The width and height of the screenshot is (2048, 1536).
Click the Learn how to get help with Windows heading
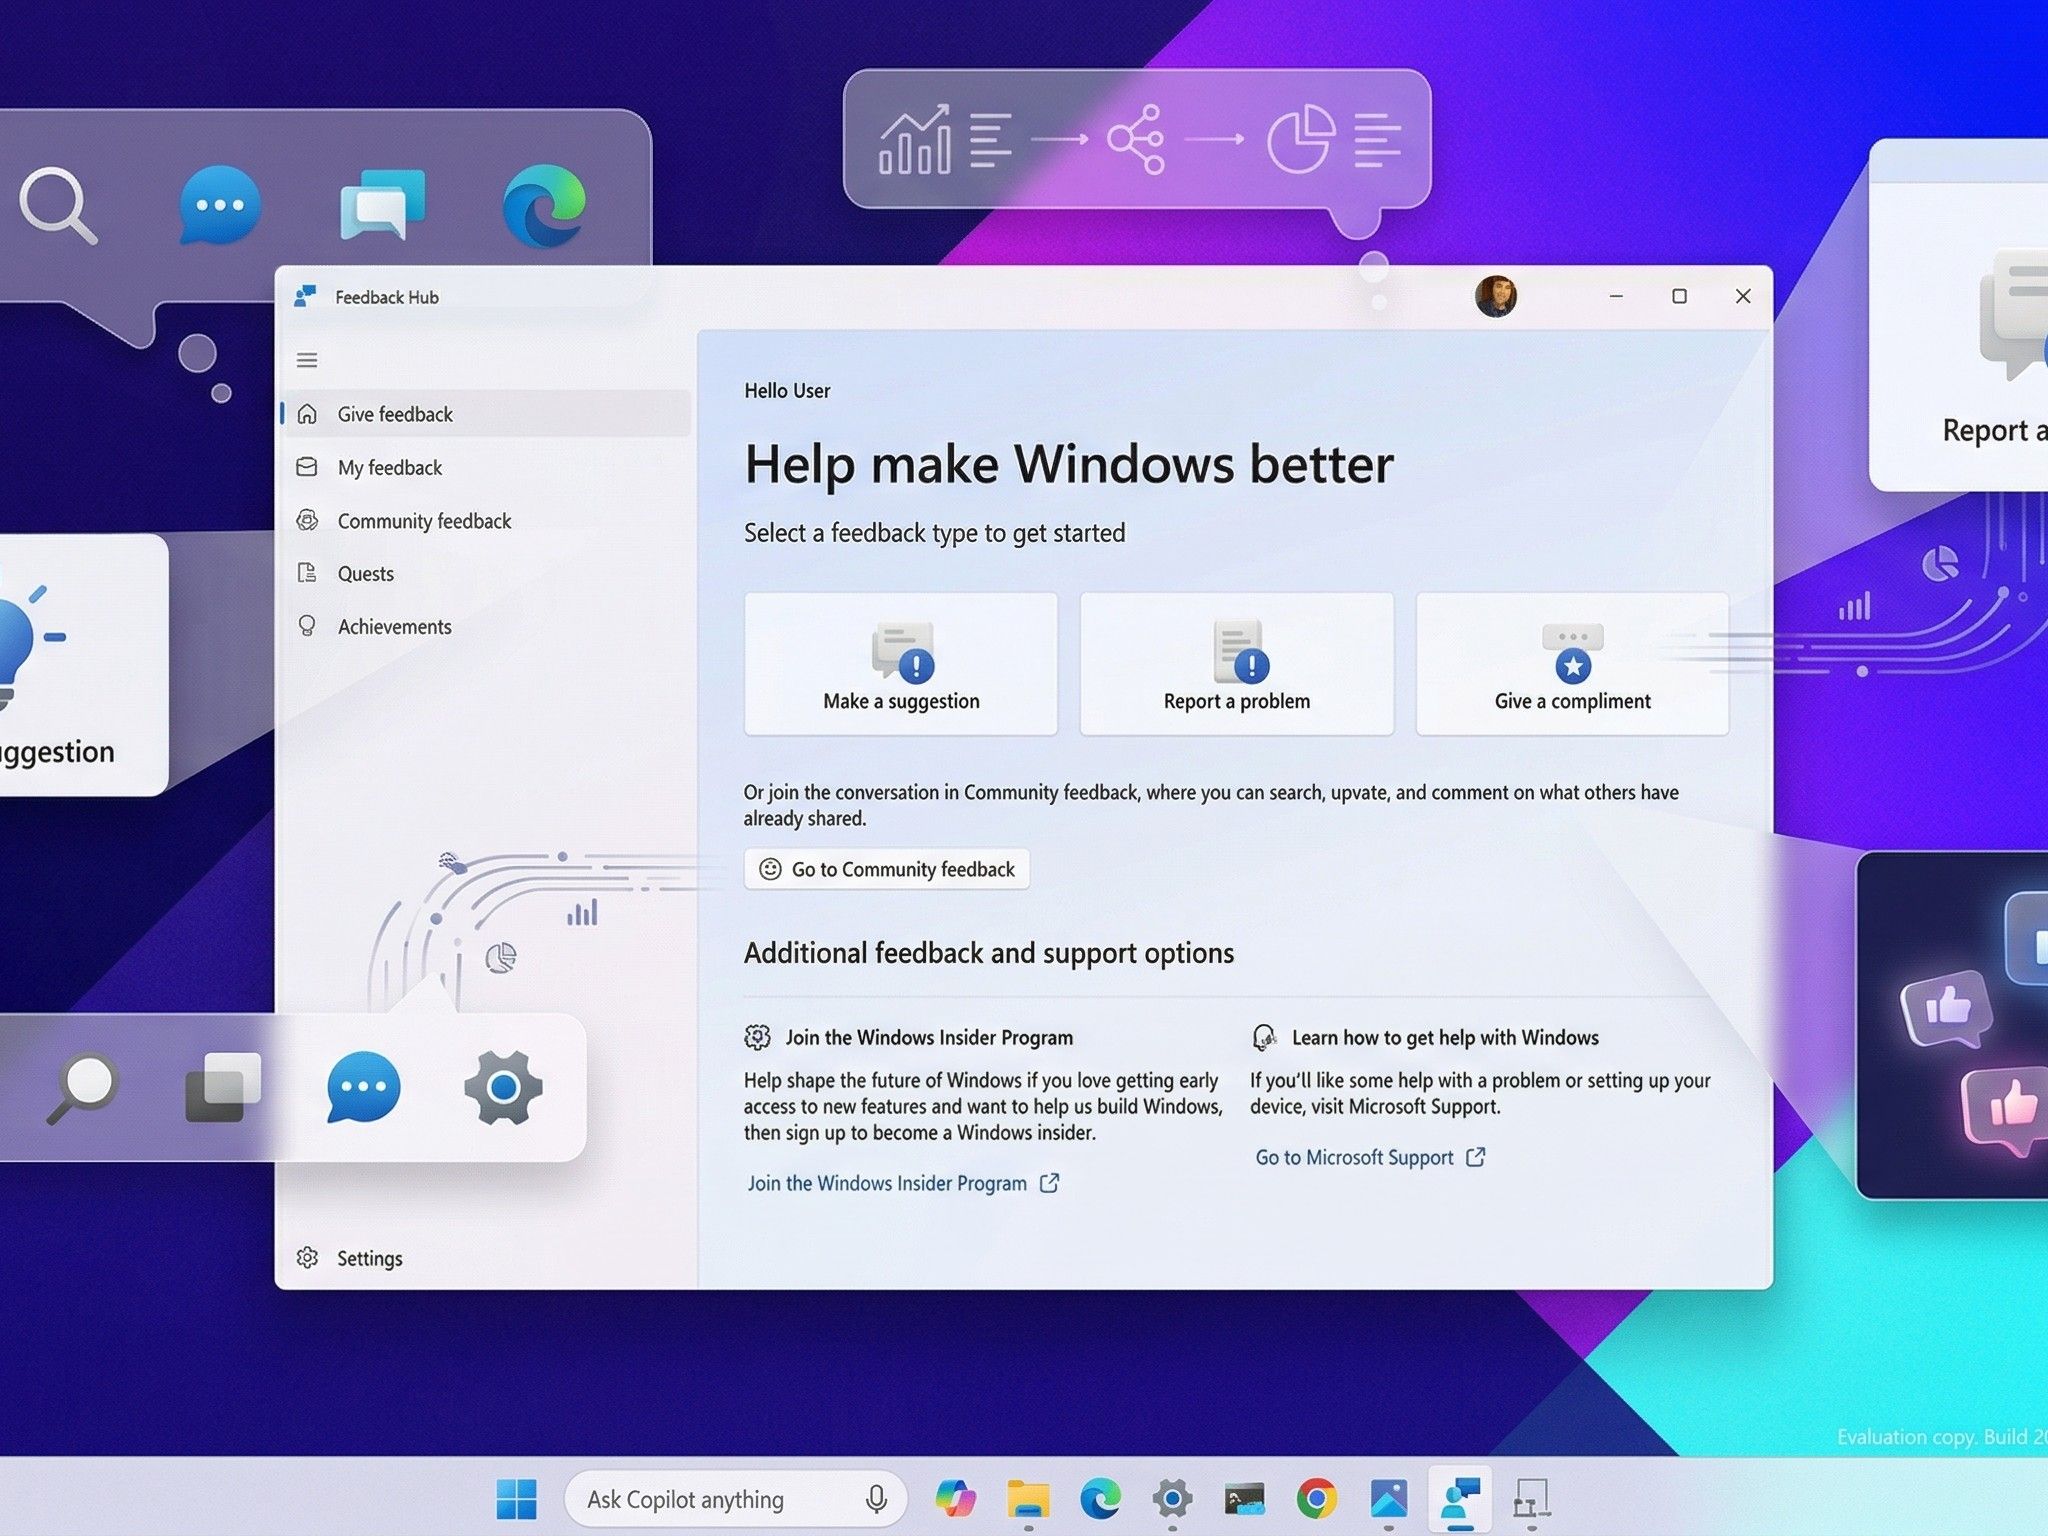pyautogui.click(x=1445, y=1038)
